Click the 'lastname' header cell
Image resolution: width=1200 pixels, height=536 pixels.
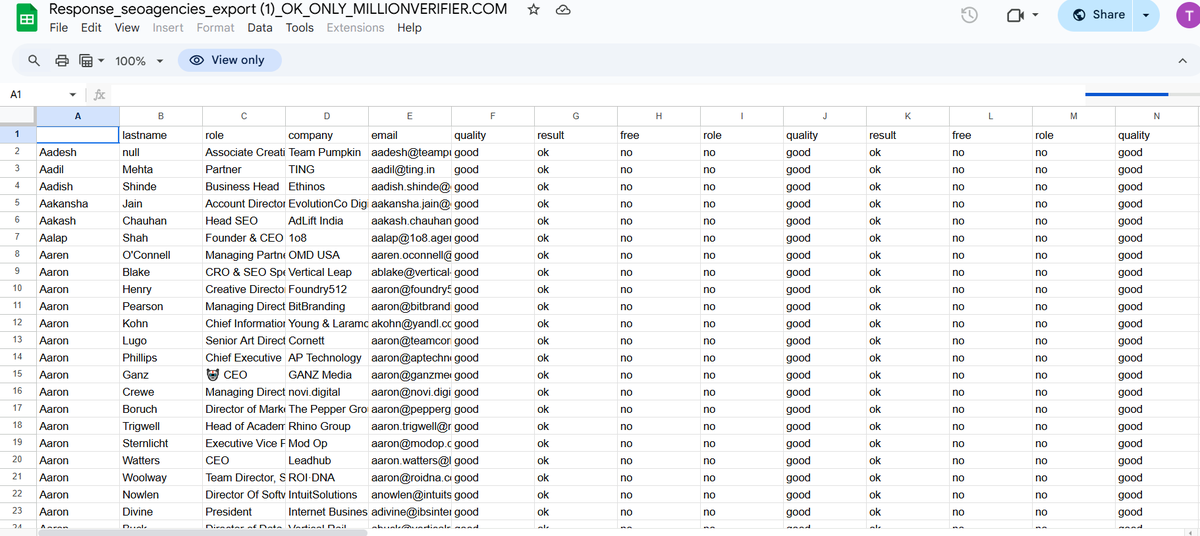160,135
